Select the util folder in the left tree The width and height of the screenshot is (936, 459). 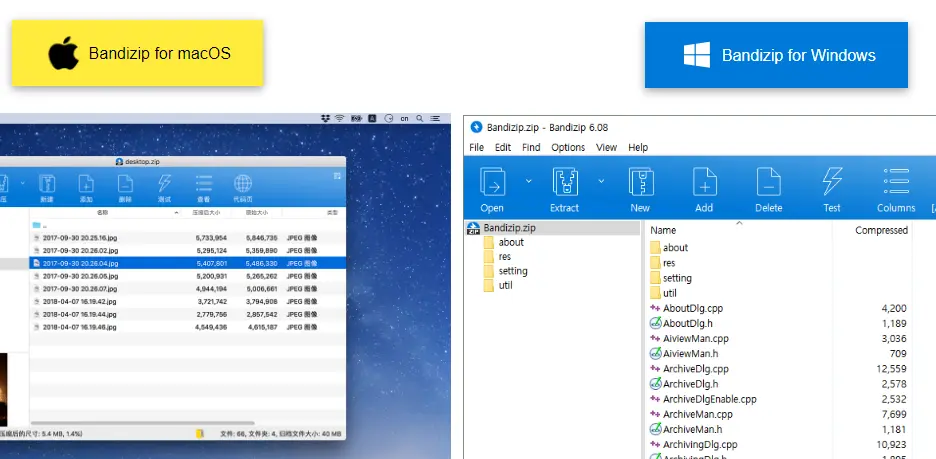pos(505,285)
